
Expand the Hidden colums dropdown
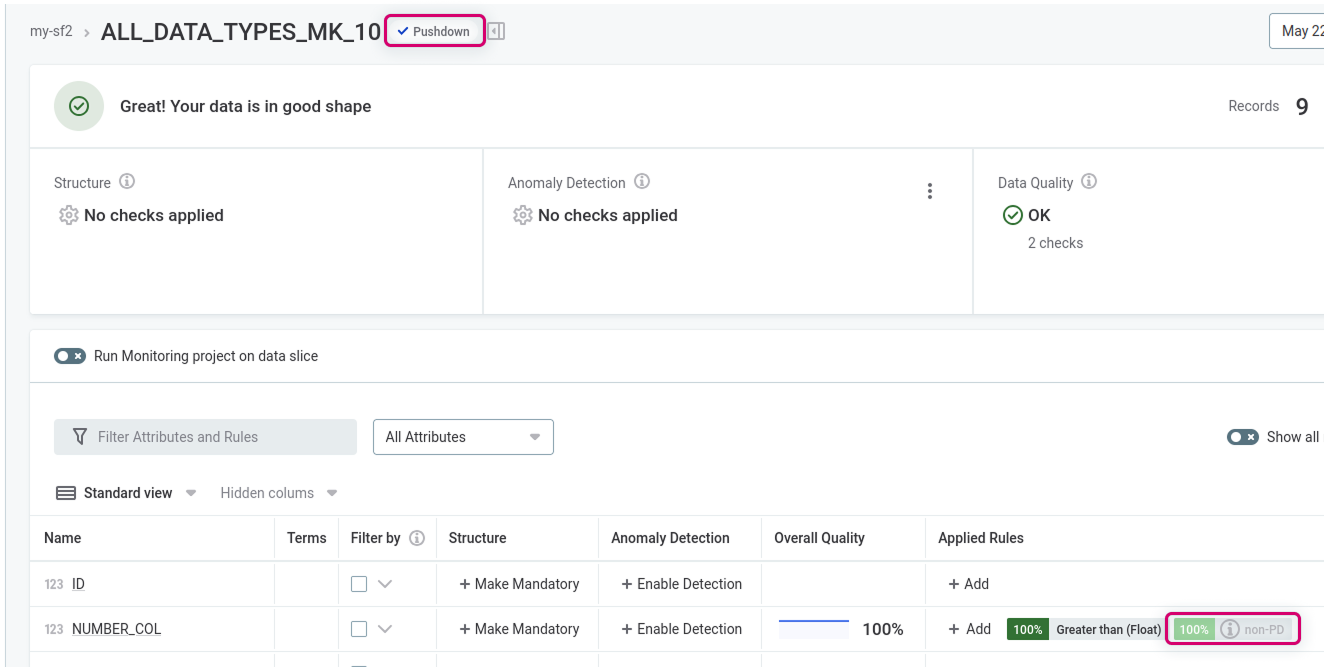[x=332, y=493]
